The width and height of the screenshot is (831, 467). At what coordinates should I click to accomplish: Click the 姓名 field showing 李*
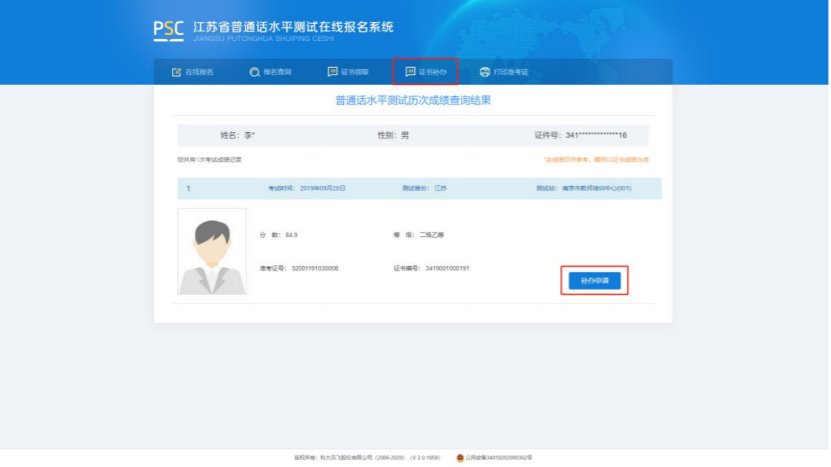(x=237, y=135)
